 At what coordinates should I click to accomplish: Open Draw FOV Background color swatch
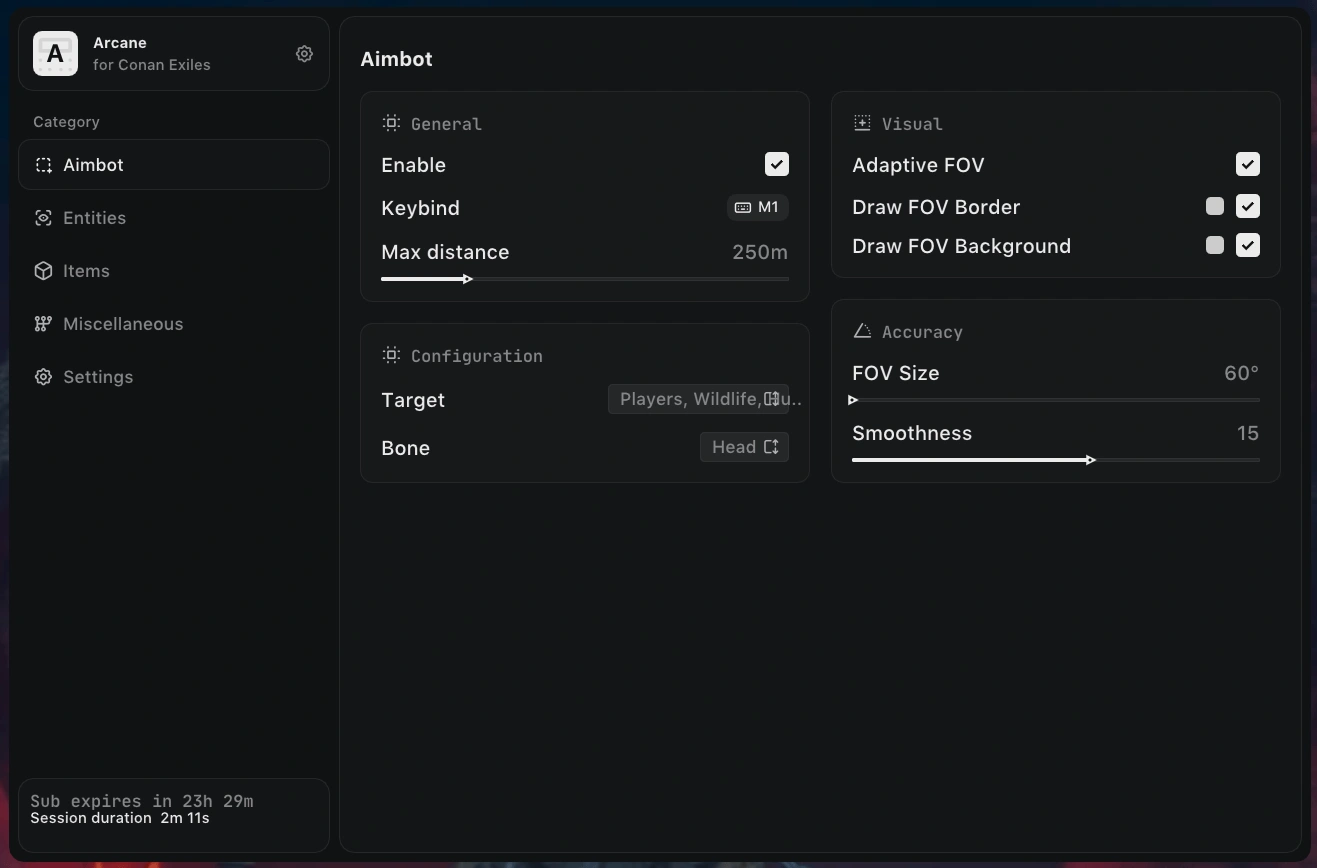point(1215,245)
